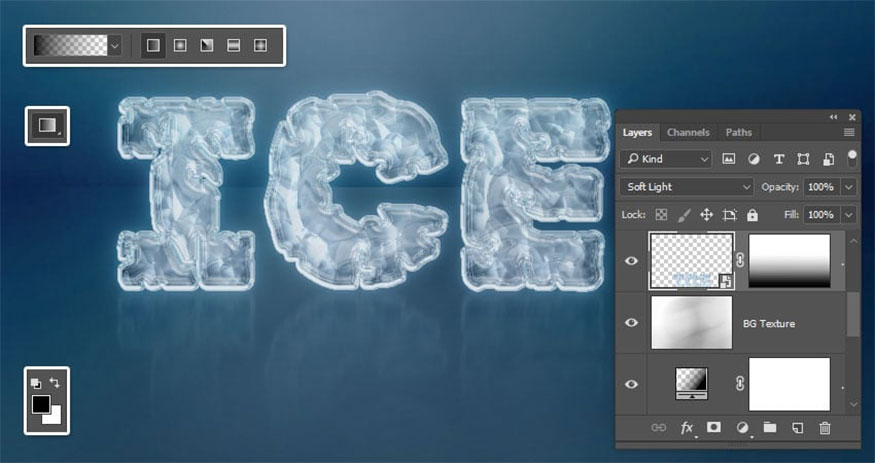Image resolution: width=875 pixels, height=463 pixels.
Task: Select the Reflected Gradient style
Action: (233, 46)
